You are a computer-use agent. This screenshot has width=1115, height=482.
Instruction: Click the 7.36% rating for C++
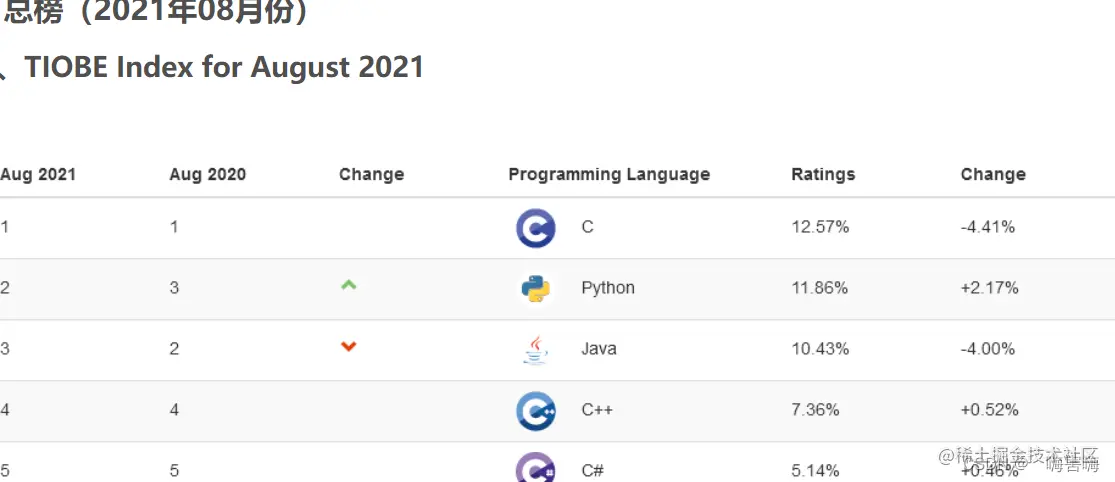(815, 410)
